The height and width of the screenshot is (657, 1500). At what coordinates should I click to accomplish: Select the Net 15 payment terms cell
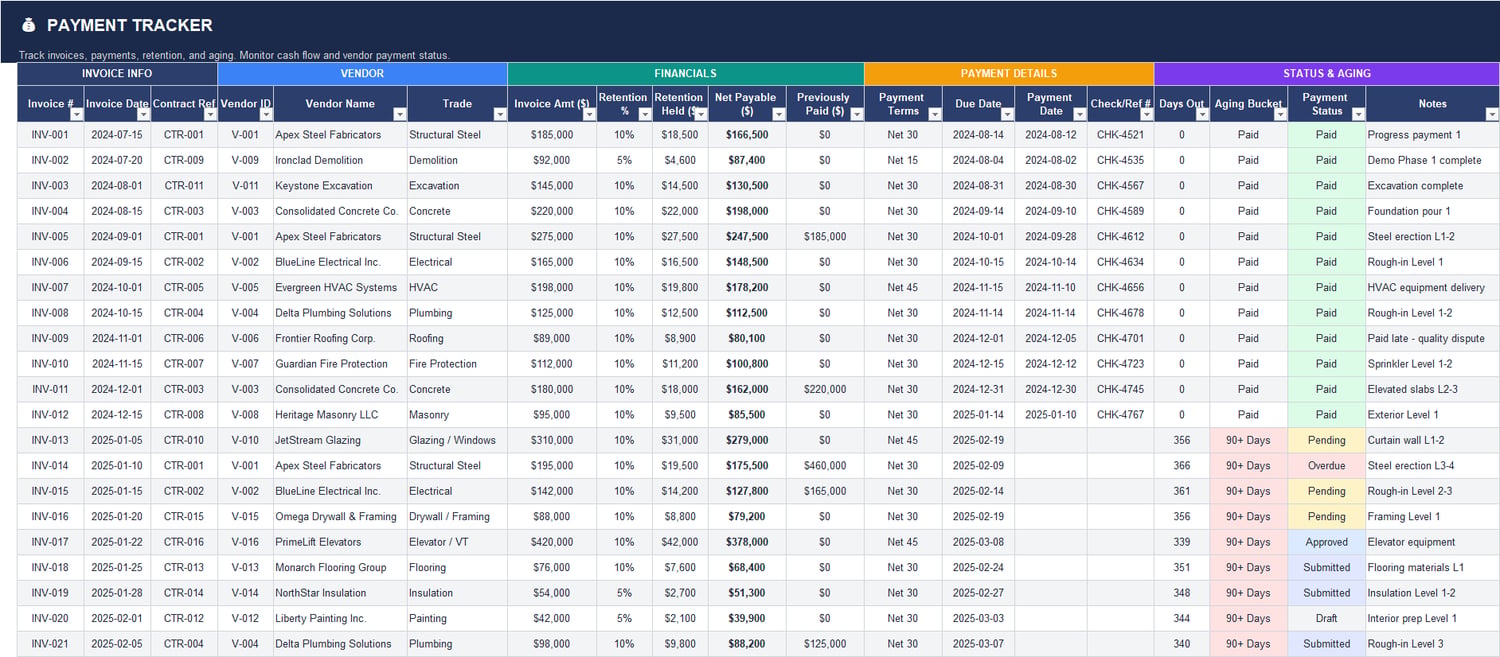(x=903, y=160)
